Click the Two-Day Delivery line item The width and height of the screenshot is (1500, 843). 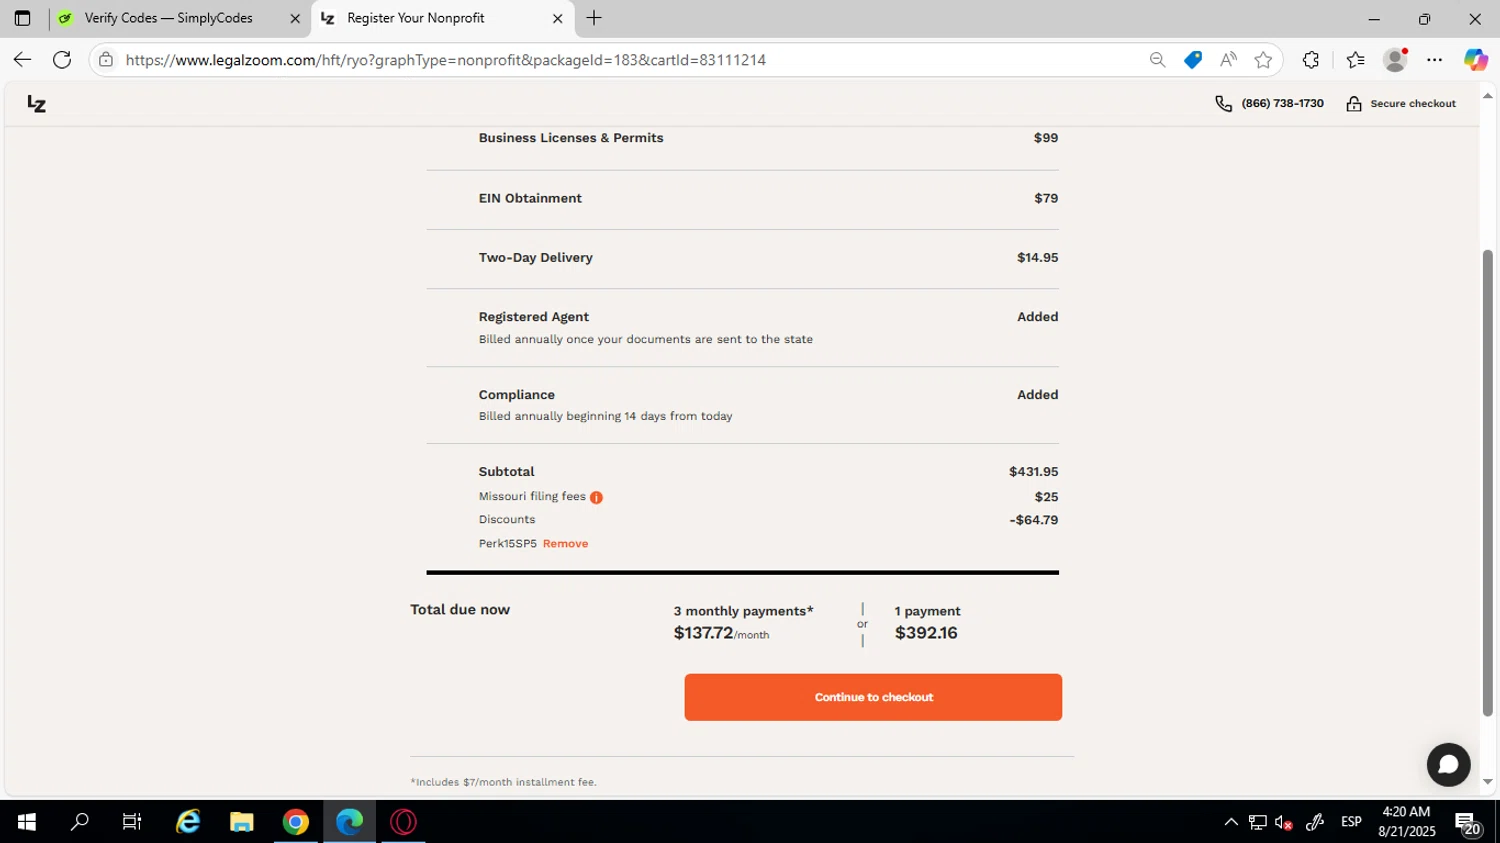pyautogui.click(x=535, y=258)
